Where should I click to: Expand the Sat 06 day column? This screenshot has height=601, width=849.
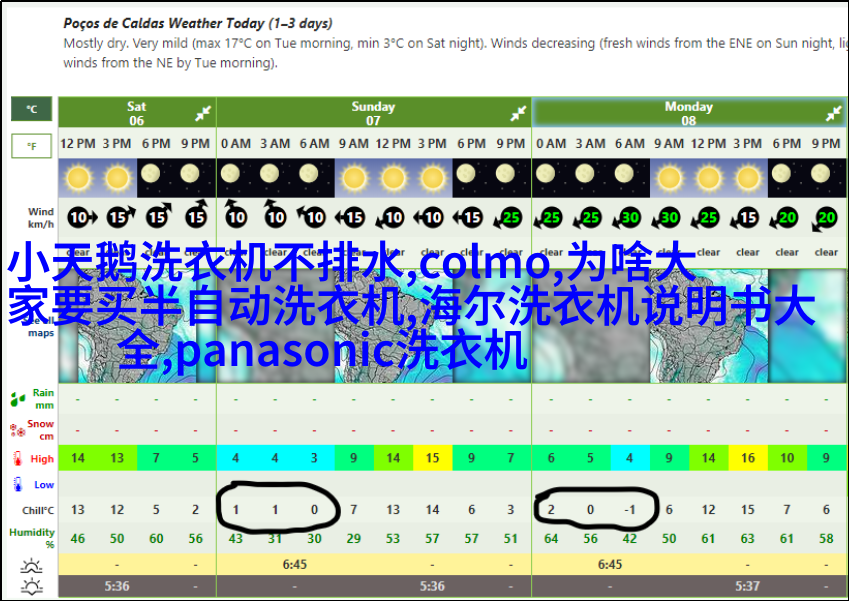[203, 113]
